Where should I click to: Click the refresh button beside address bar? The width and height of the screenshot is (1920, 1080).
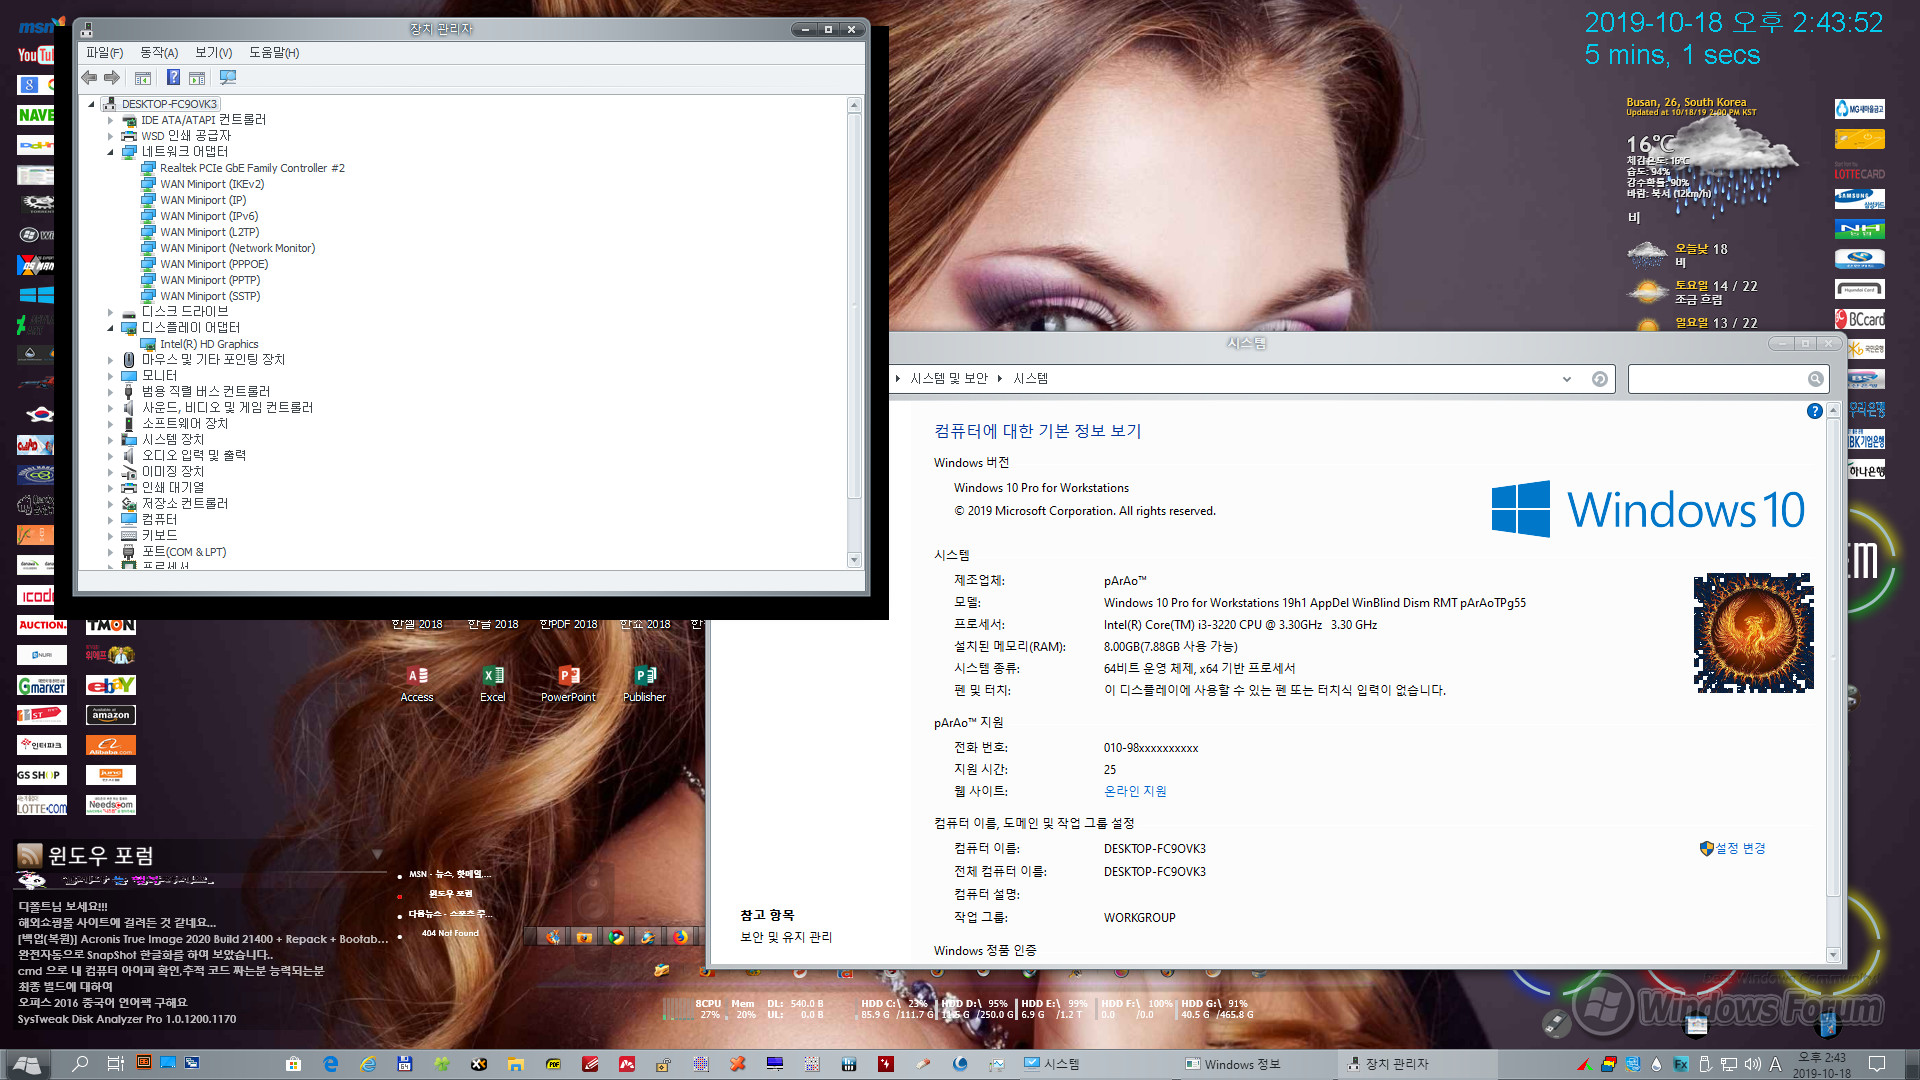coord(1600,379)
